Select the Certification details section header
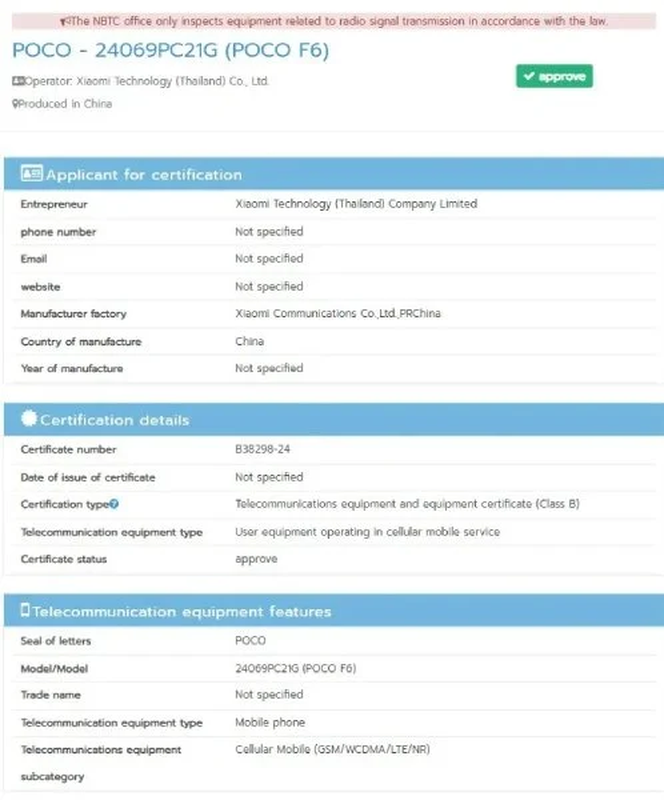The height and width of the screenshot is (800, 664). click(x=114, y=420)
